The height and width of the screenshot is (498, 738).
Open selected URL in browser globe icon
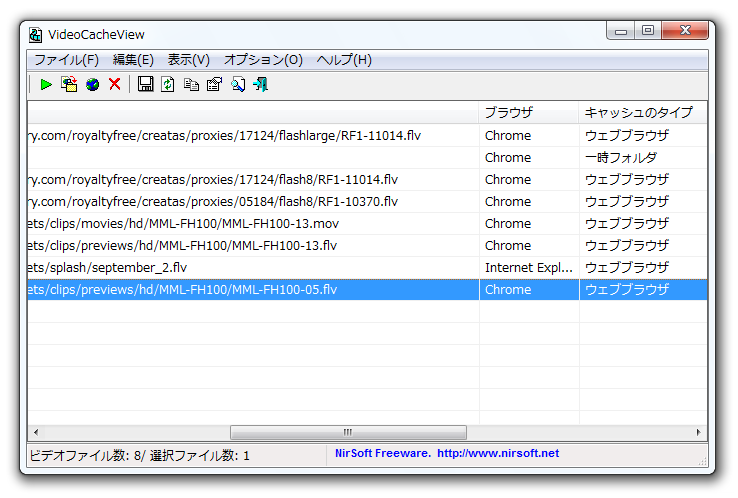coord(93,85)
